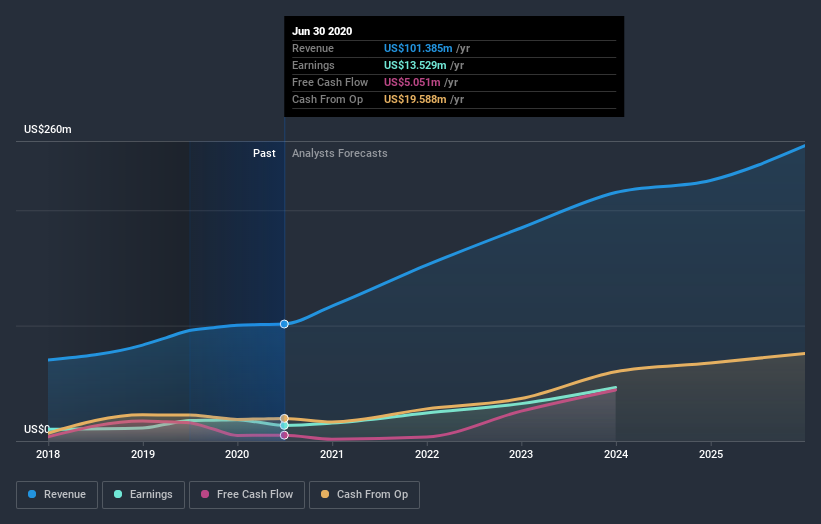Toggle the Revenue legend button
Screen dimensions: 821x524
coord(57,495)
